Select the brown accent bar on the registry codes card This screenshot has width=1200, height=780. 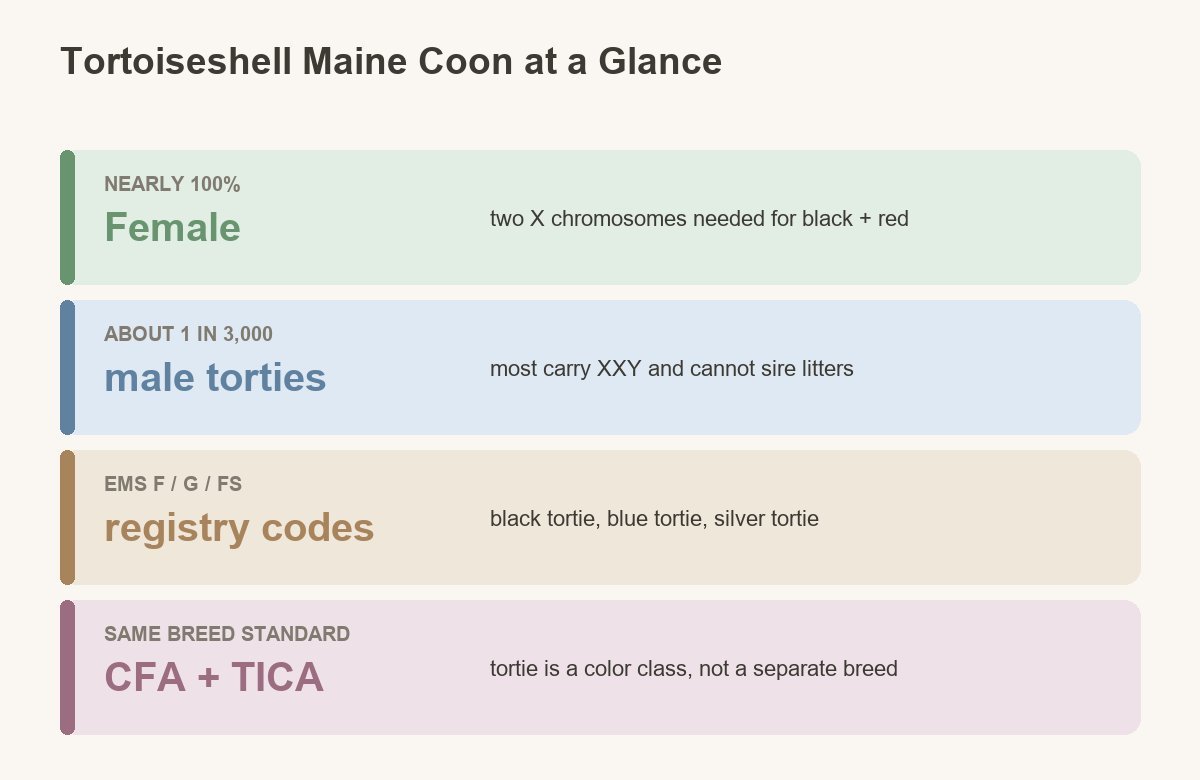67,517
